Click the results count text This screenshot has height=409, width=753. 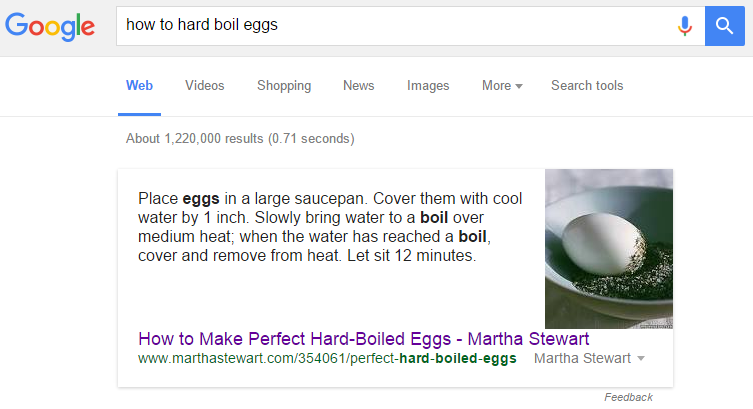240,139
